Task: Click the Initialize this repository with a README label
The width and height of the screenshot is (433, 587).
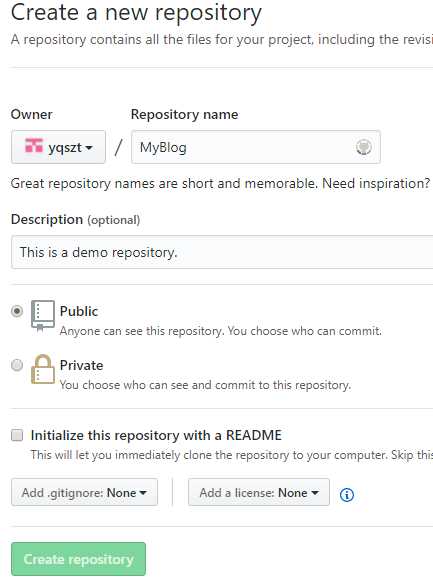Action: click(x=156, y=435)
